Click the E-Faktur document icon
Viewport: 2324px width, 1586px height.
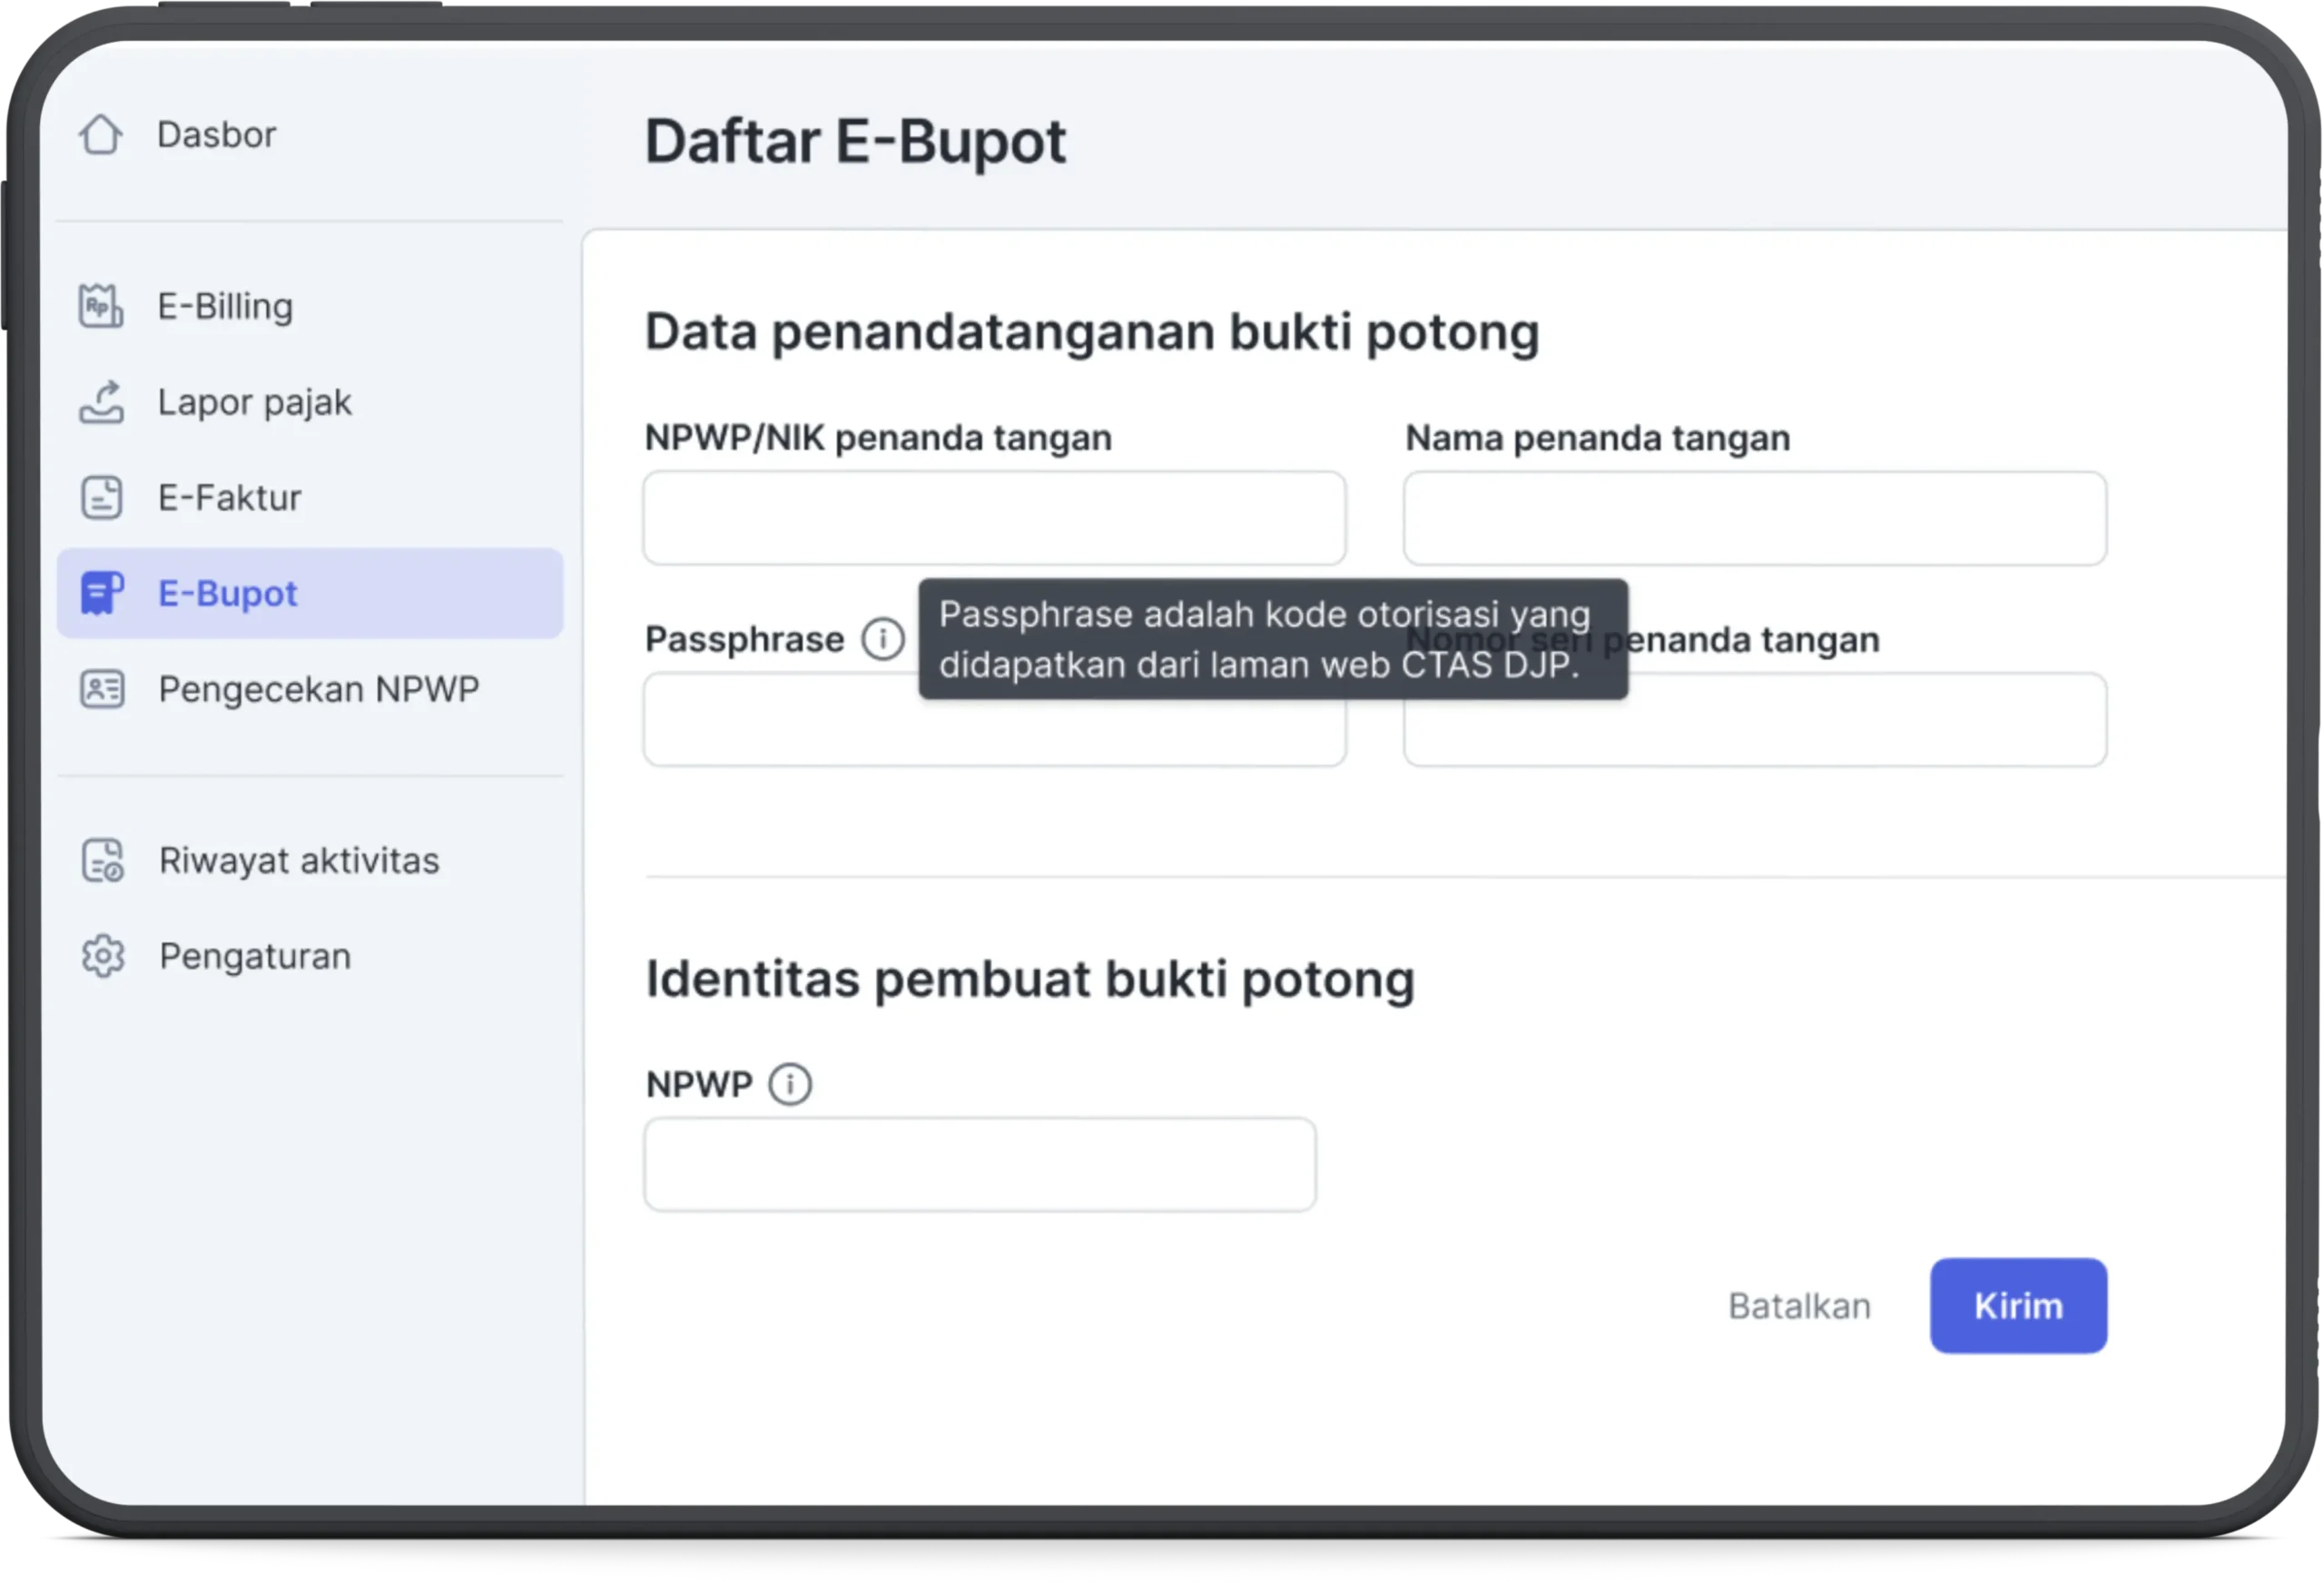101,497
